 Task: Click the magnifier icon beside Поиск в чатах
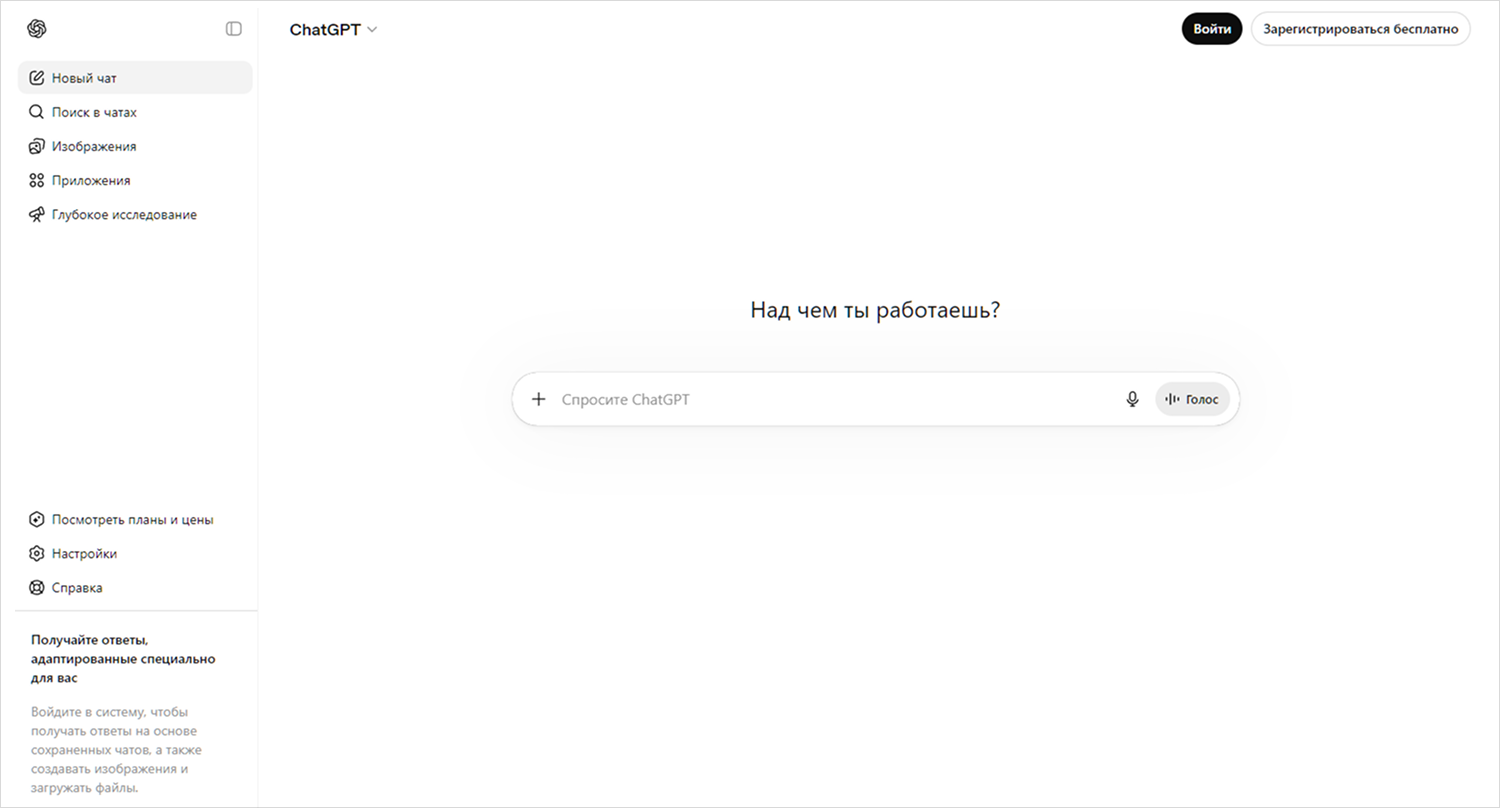point(37,112)
